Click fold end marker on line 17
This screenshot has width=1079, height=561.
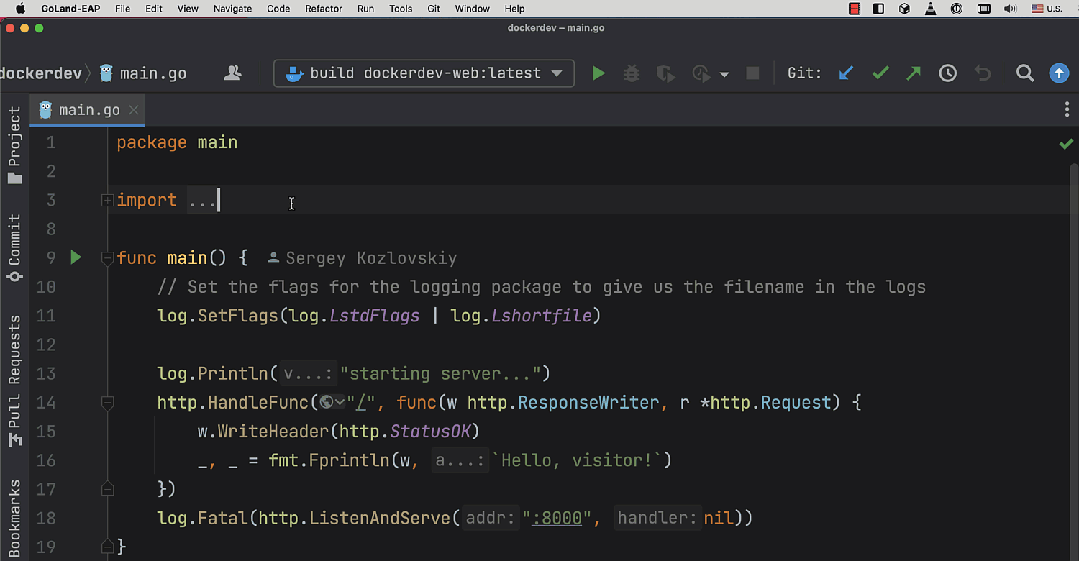pyautogui.click(x=107, y=489)
